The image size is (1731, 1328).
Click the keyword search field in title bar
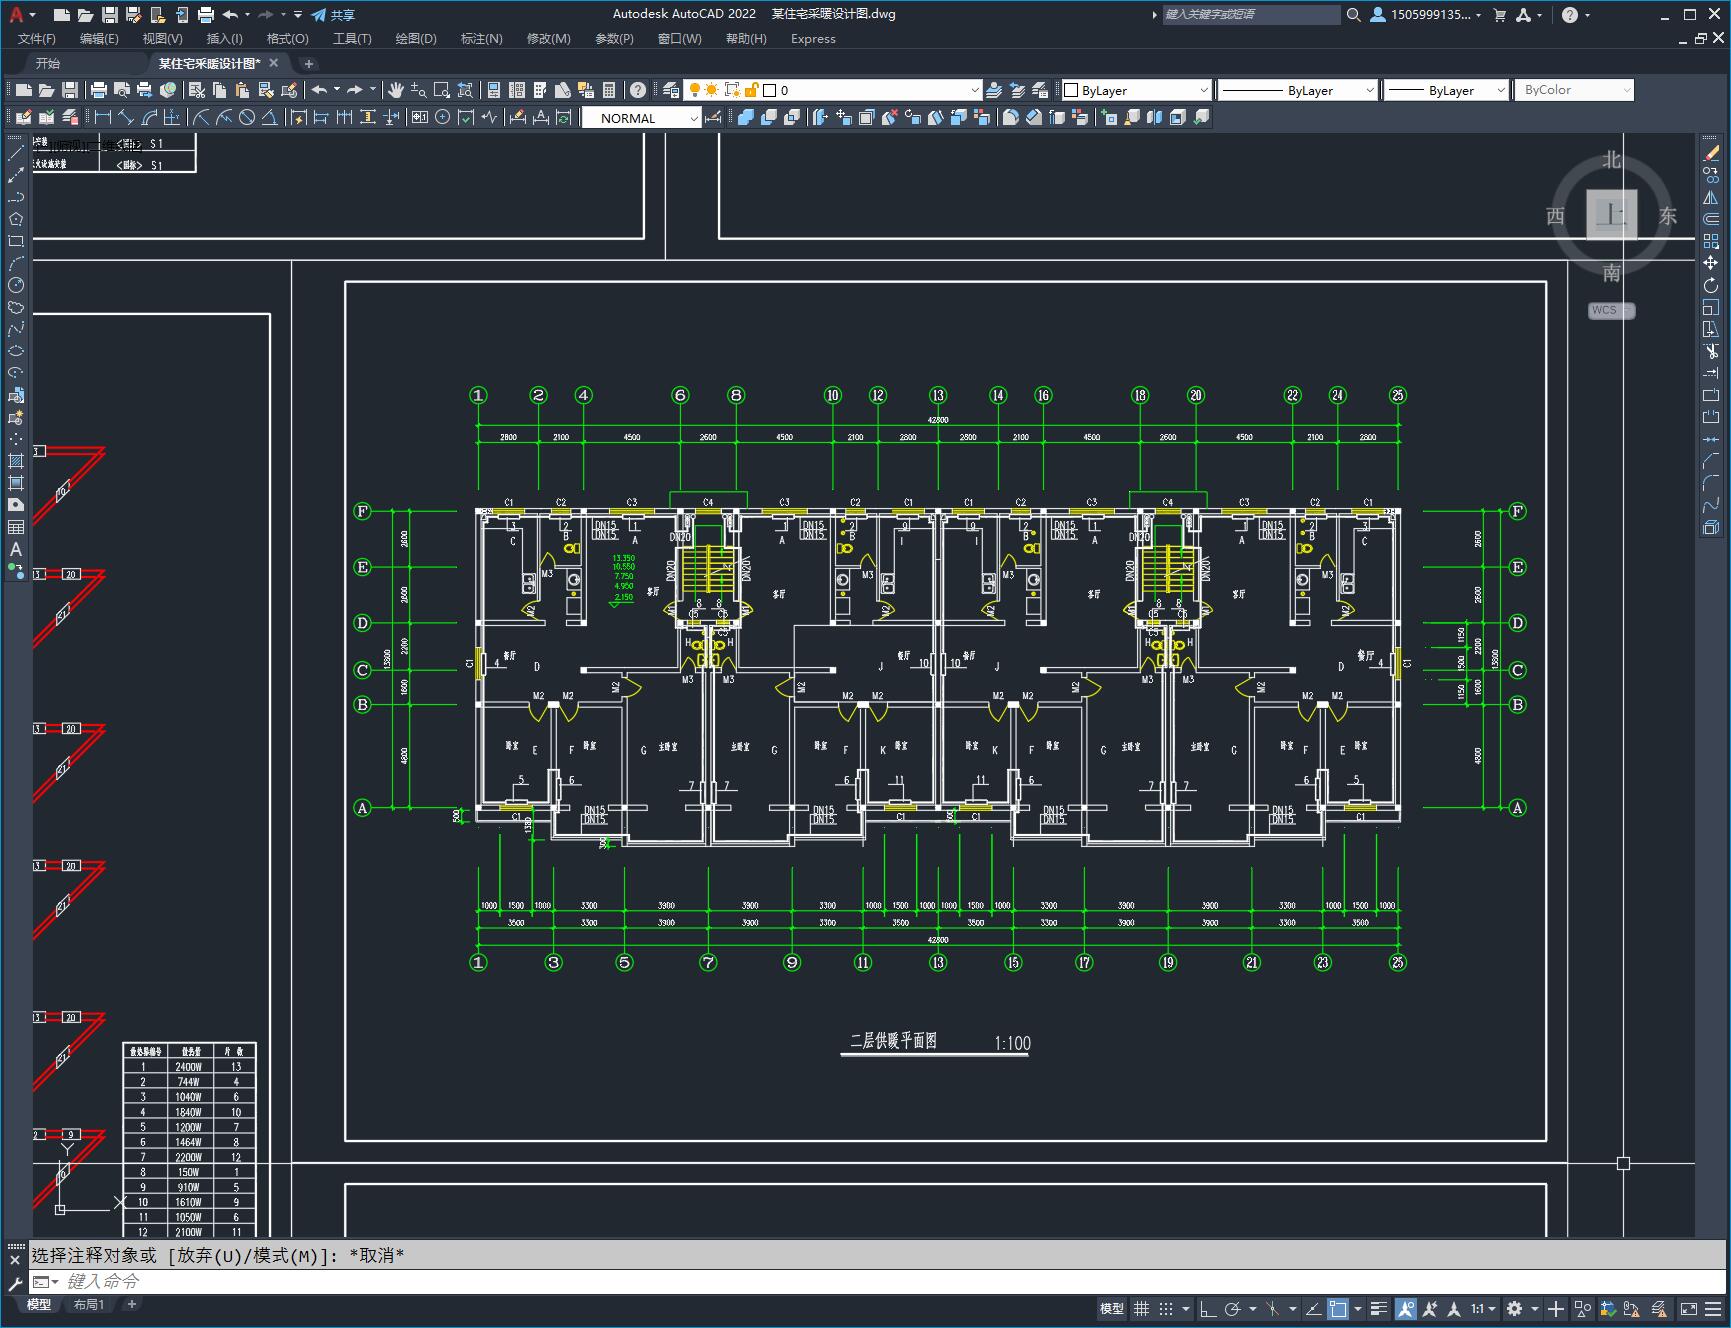(x=1251, y=15)
